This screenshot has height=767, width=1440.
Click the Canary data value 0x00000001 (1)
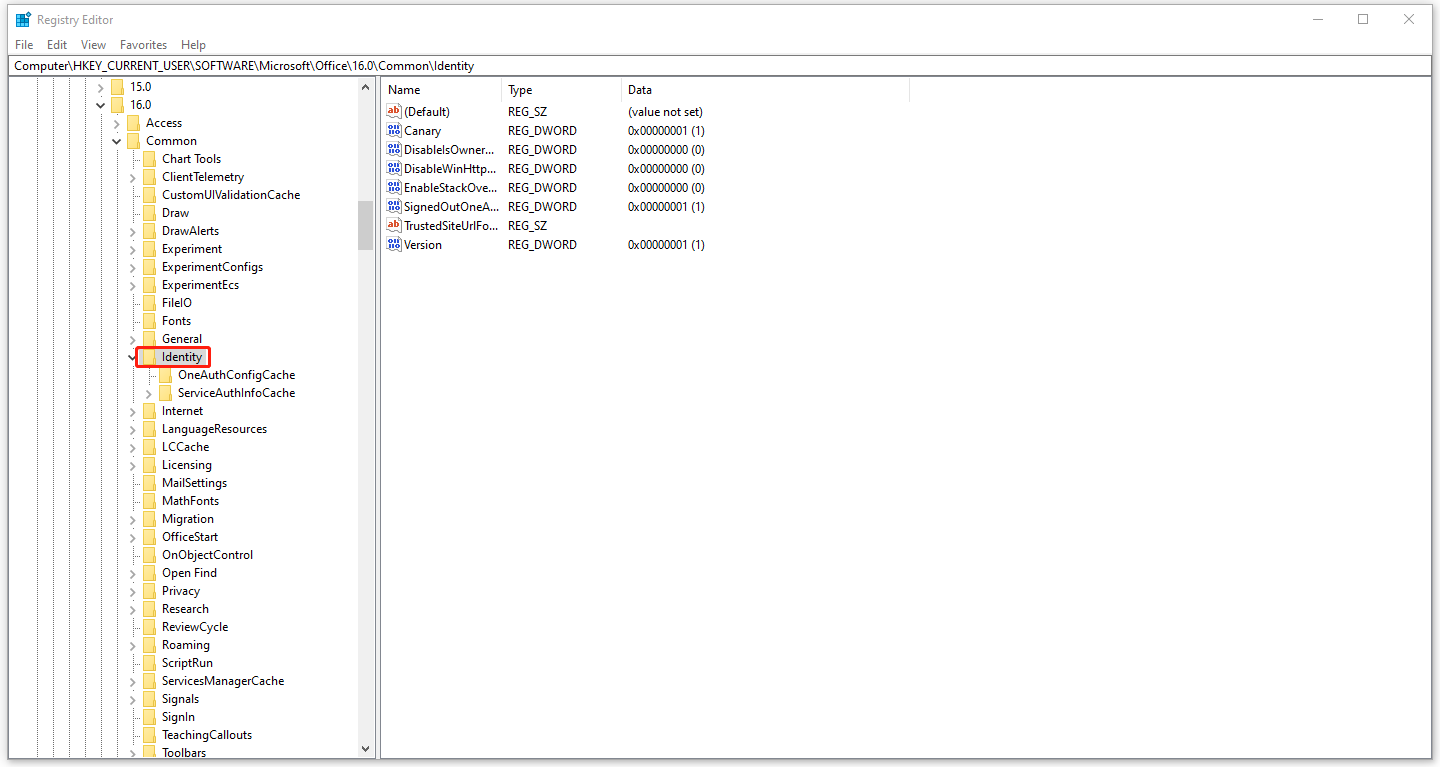666,131
